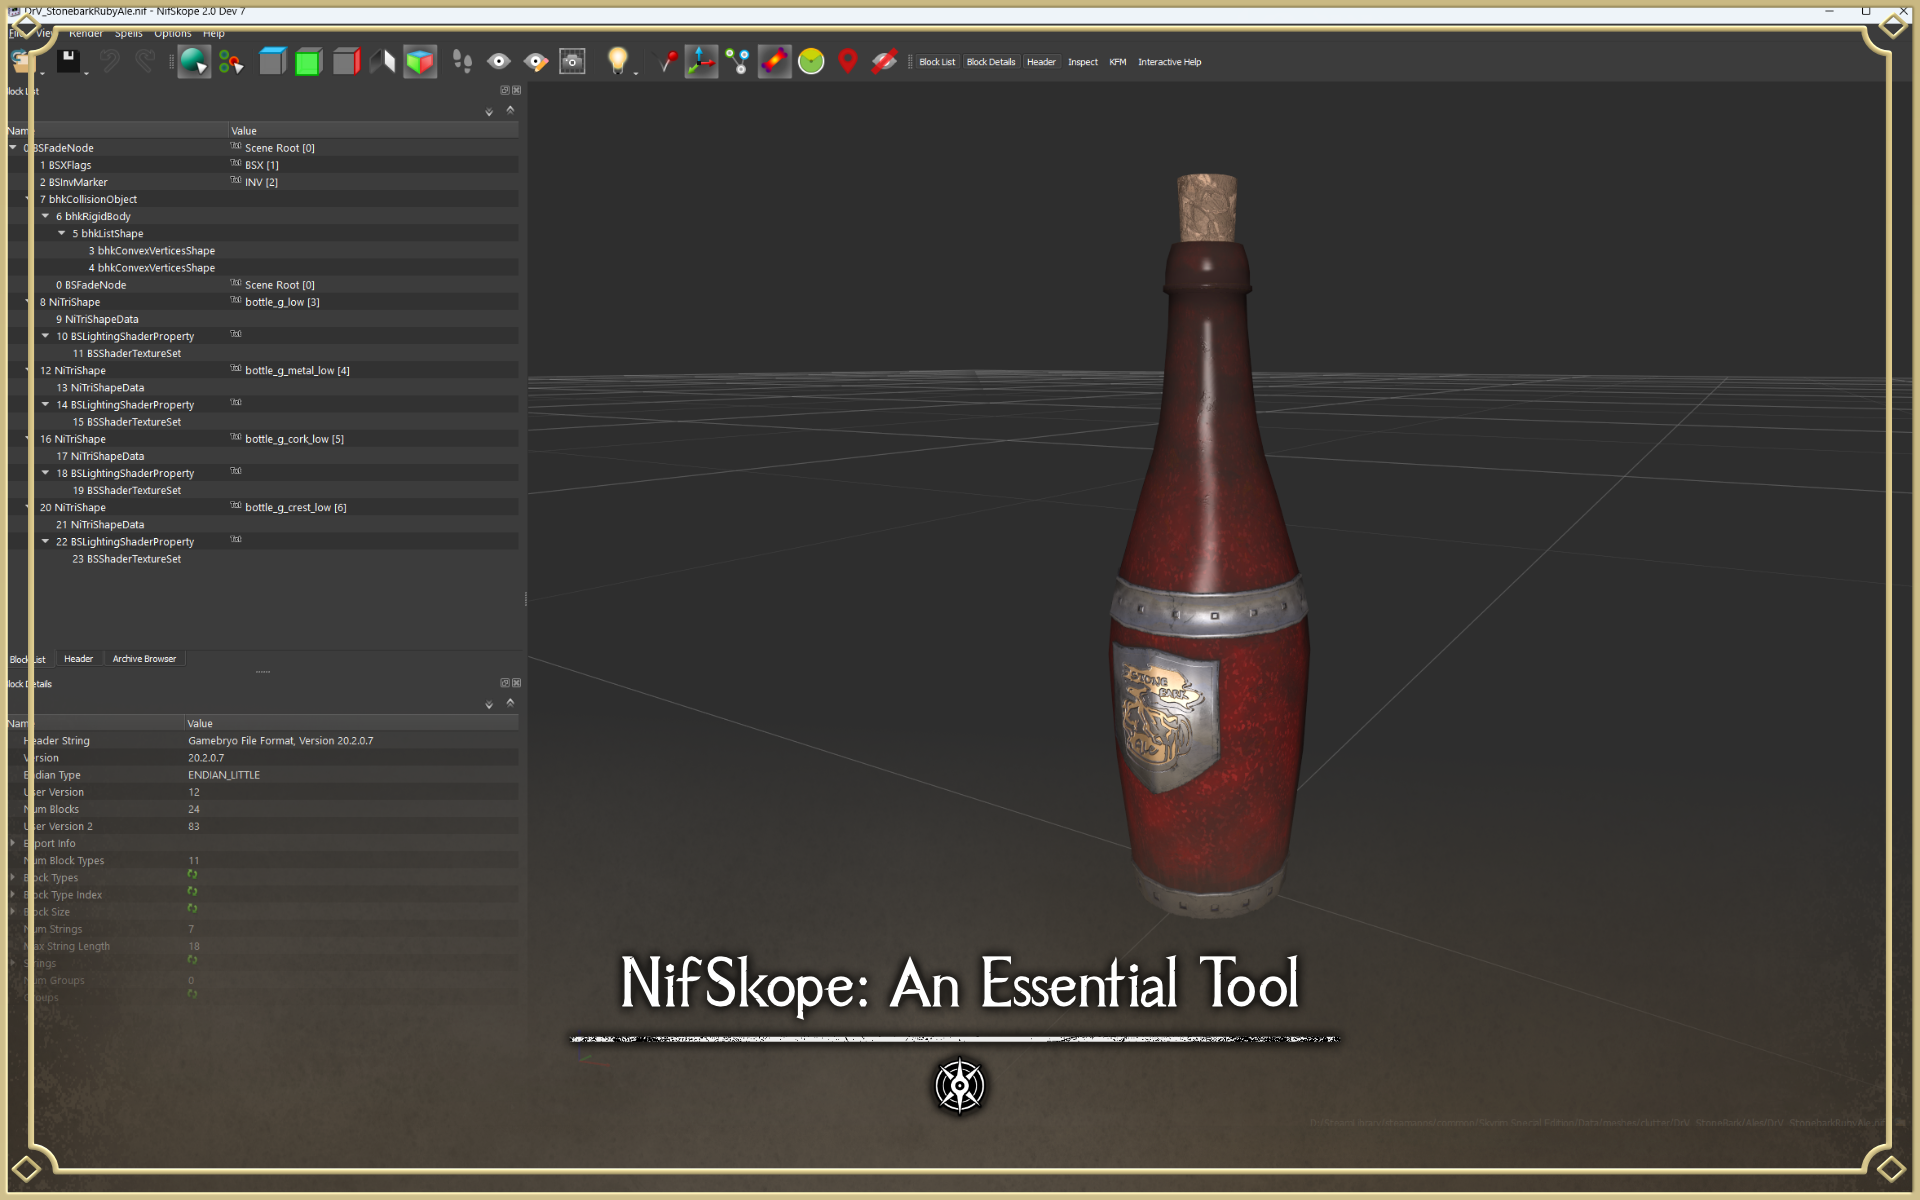Switch to the bottom Header tab
This screenshot has height=1200, width=1920.
(x=78, y=659)
